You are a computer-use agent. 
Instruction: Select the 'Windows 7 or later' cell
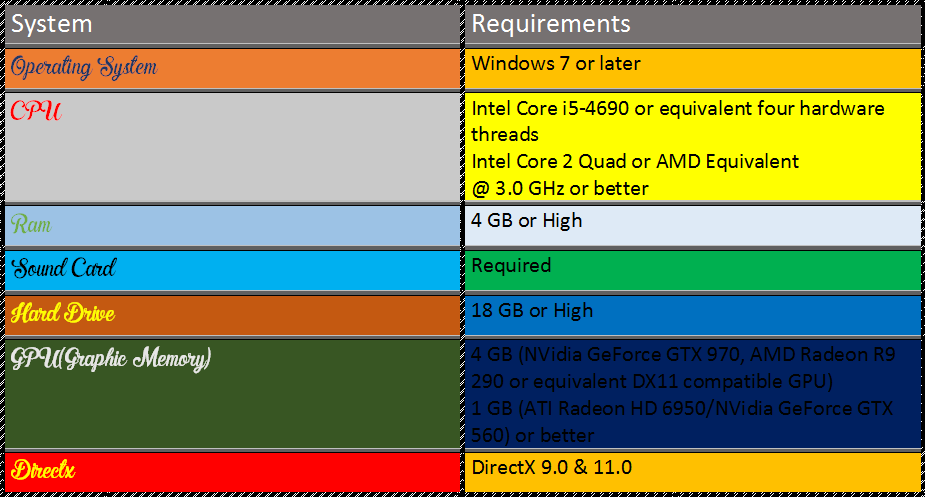693,68
